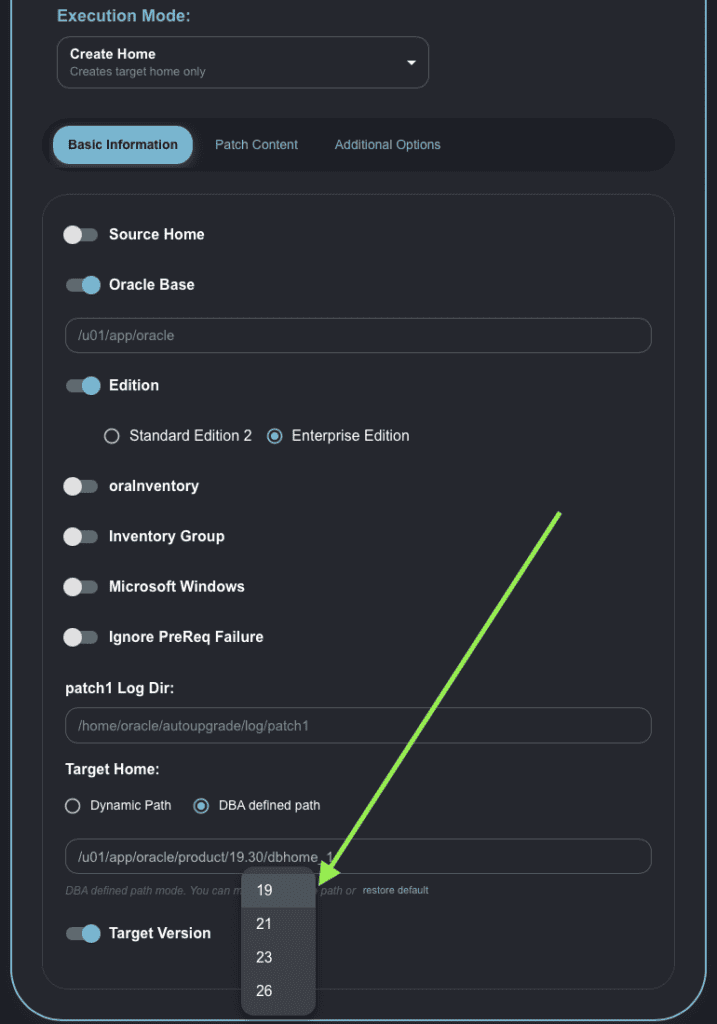Turn on Ignore PreReq Failure

click(82, 637)
